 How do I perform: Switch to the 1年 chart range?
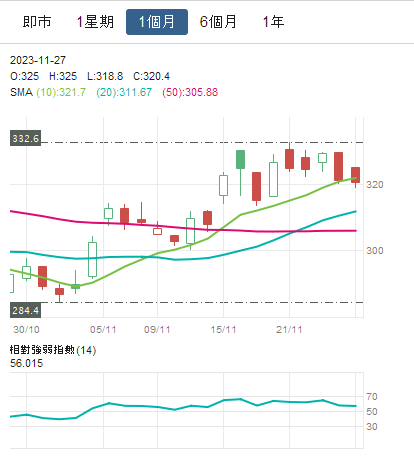273,22
